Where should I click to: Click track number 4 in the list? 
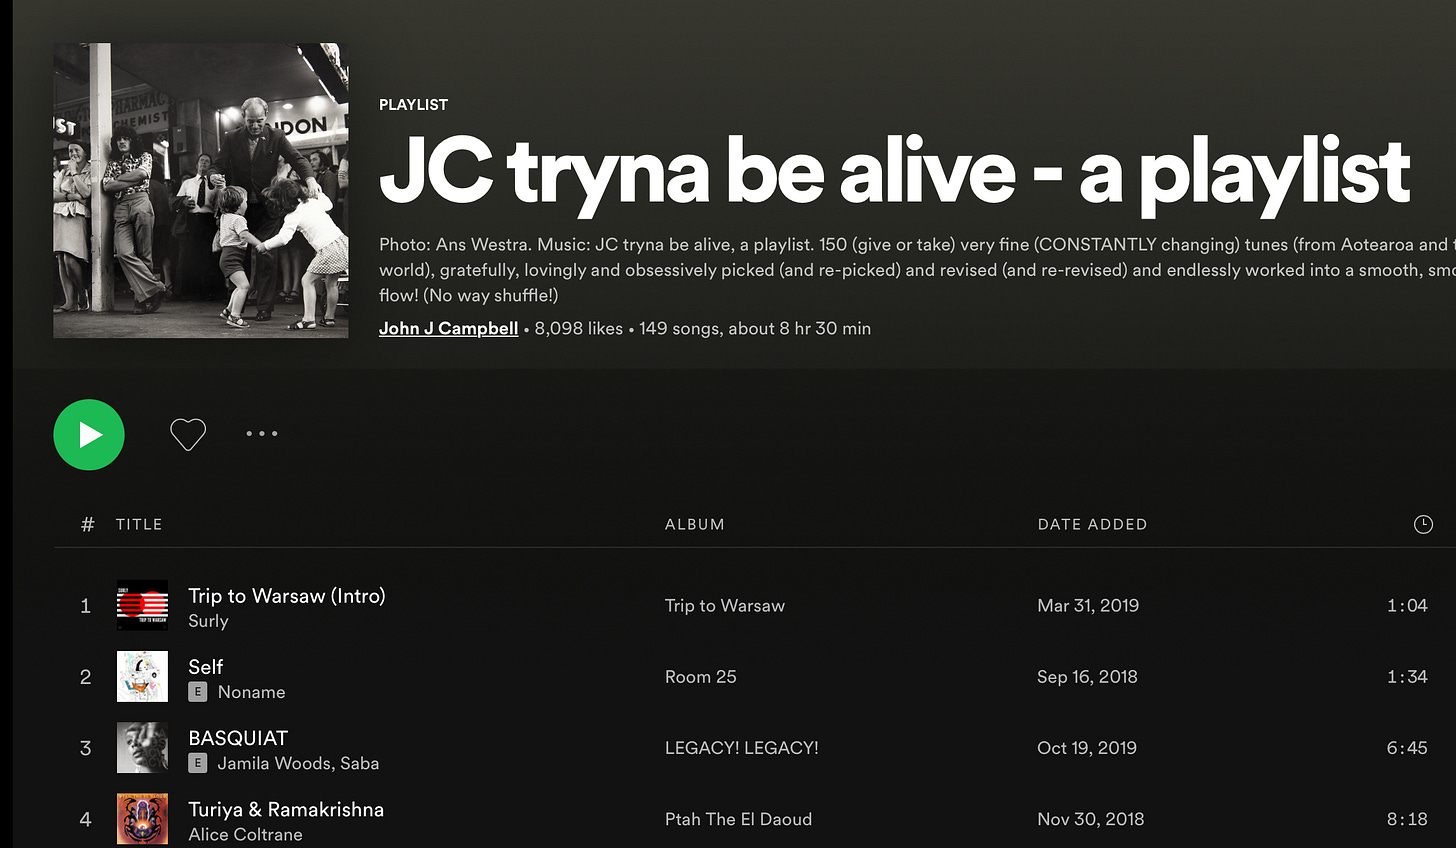(x=86, y=819)
